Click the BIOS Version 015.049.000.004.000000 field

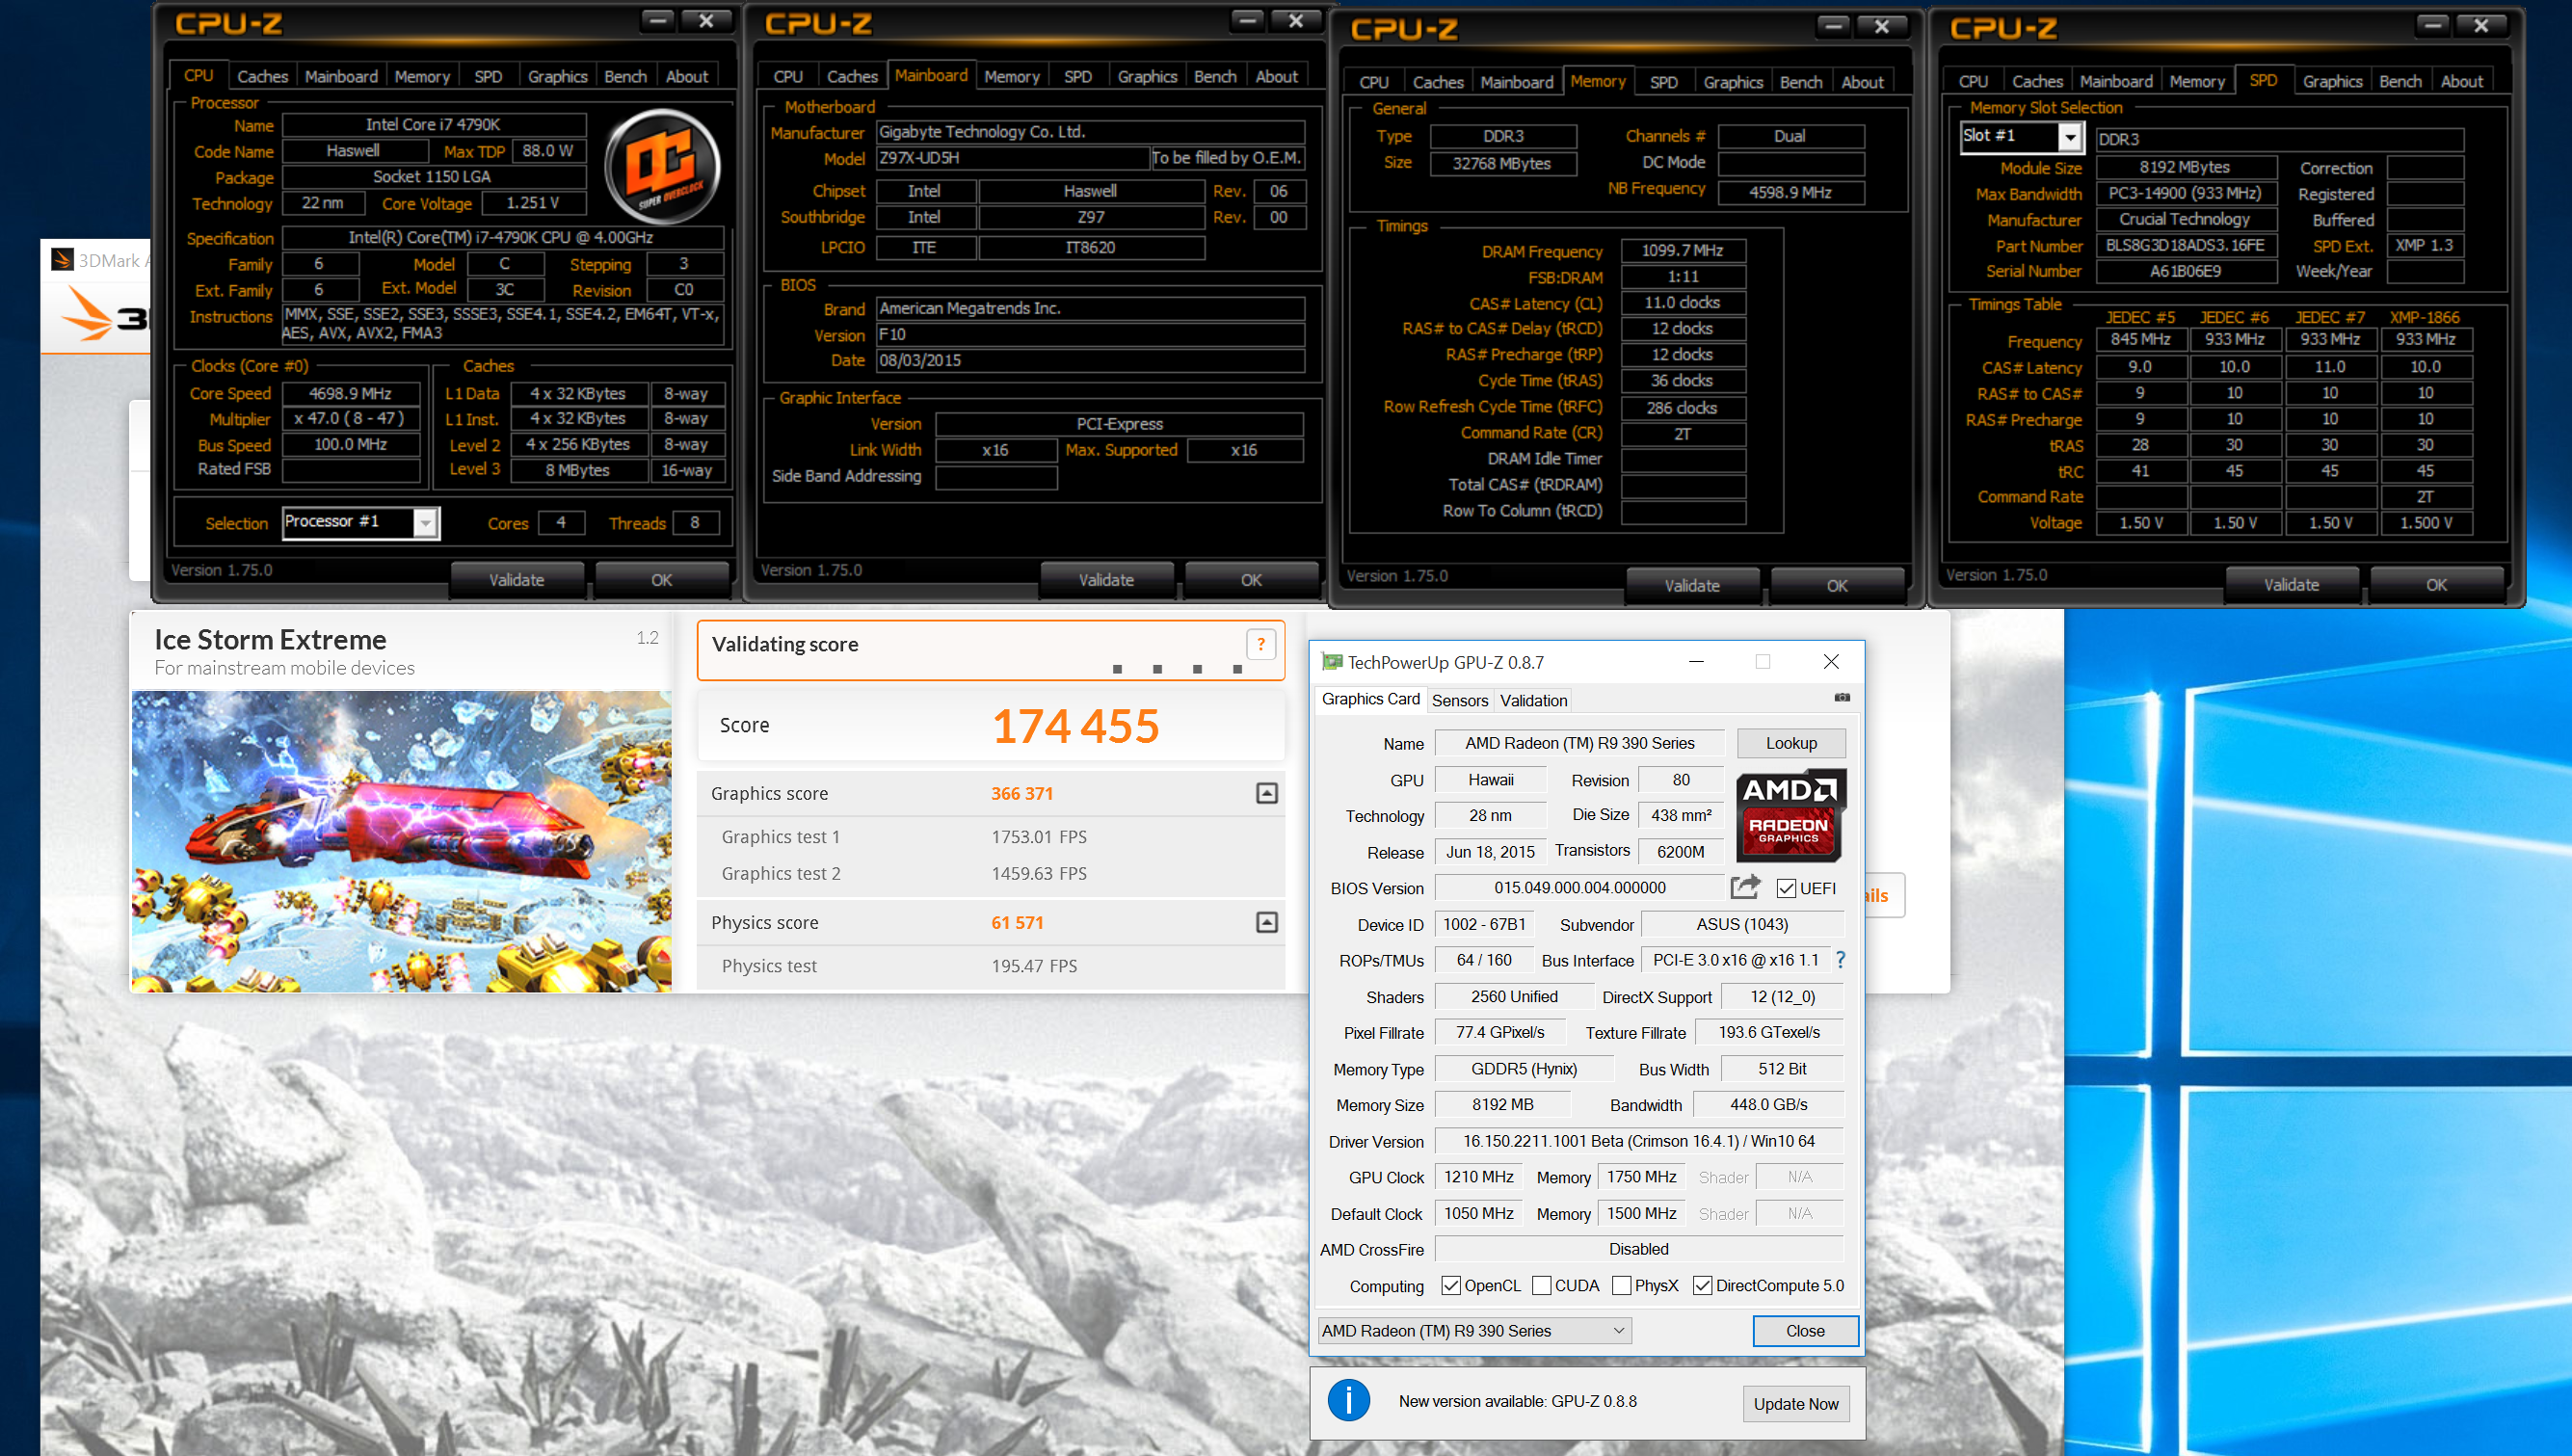(1579, 888)
